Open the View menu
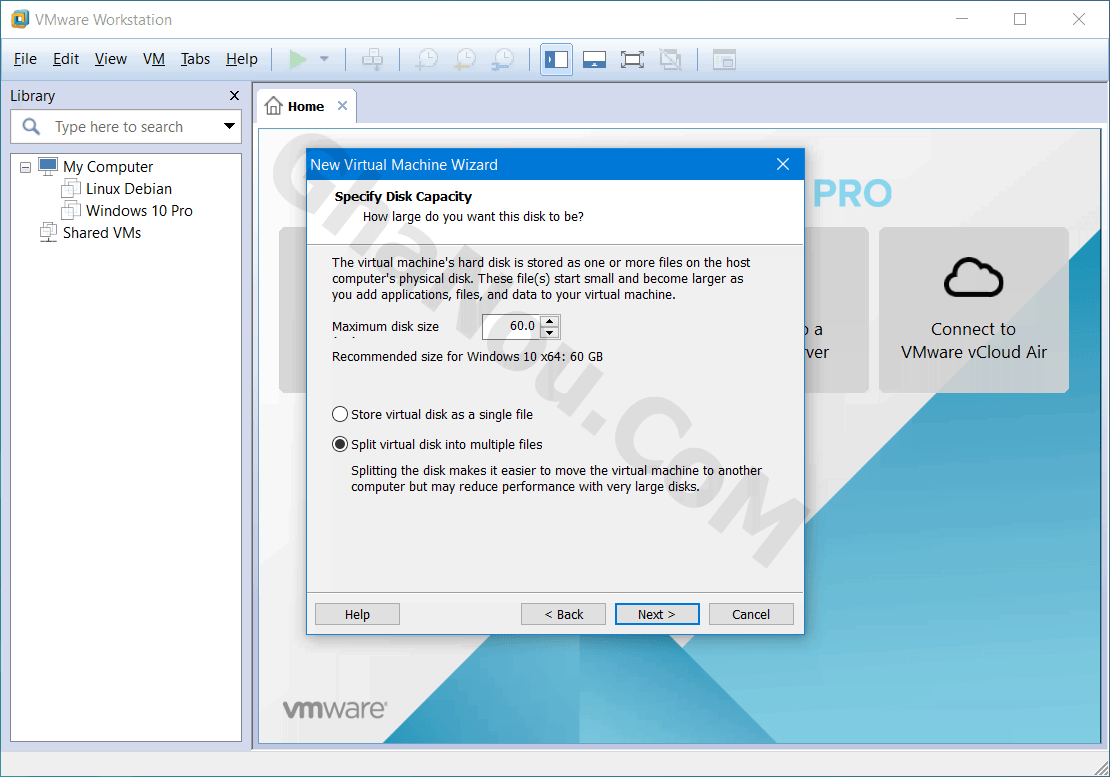Image resolution: width=1110 pixels, height=777 pixels. pyautogui.click(x=111, y=59)
